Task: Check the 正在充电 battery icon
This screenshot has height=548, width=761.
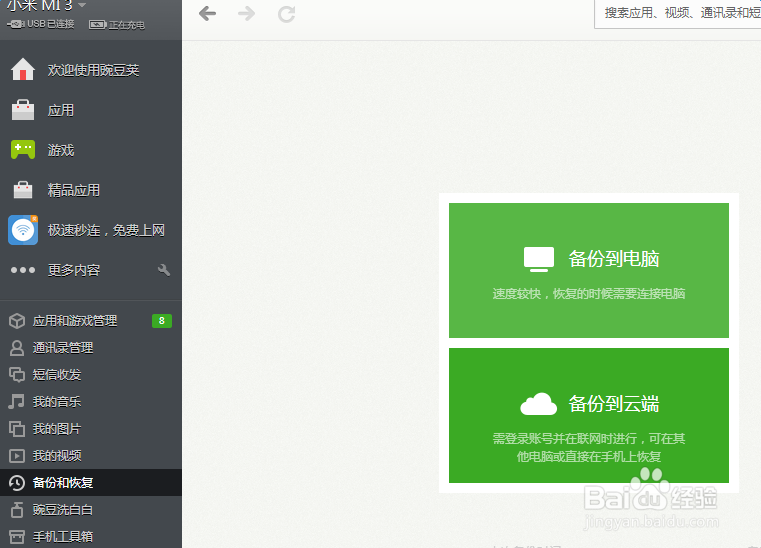Action: coord(98,24)
